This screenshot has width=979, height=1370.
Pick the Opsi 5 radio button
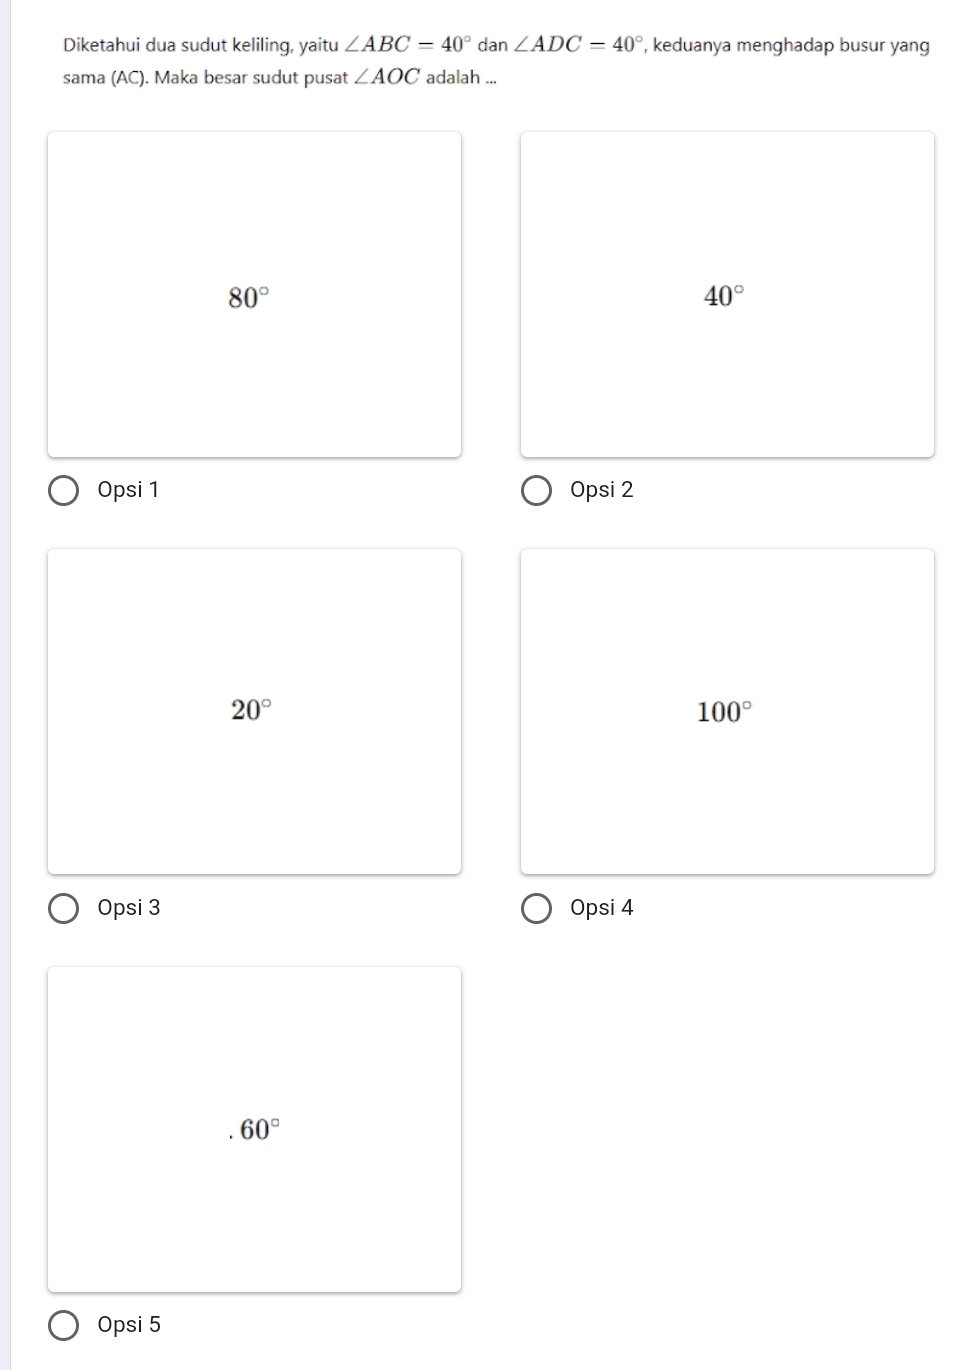[64, 1326]
